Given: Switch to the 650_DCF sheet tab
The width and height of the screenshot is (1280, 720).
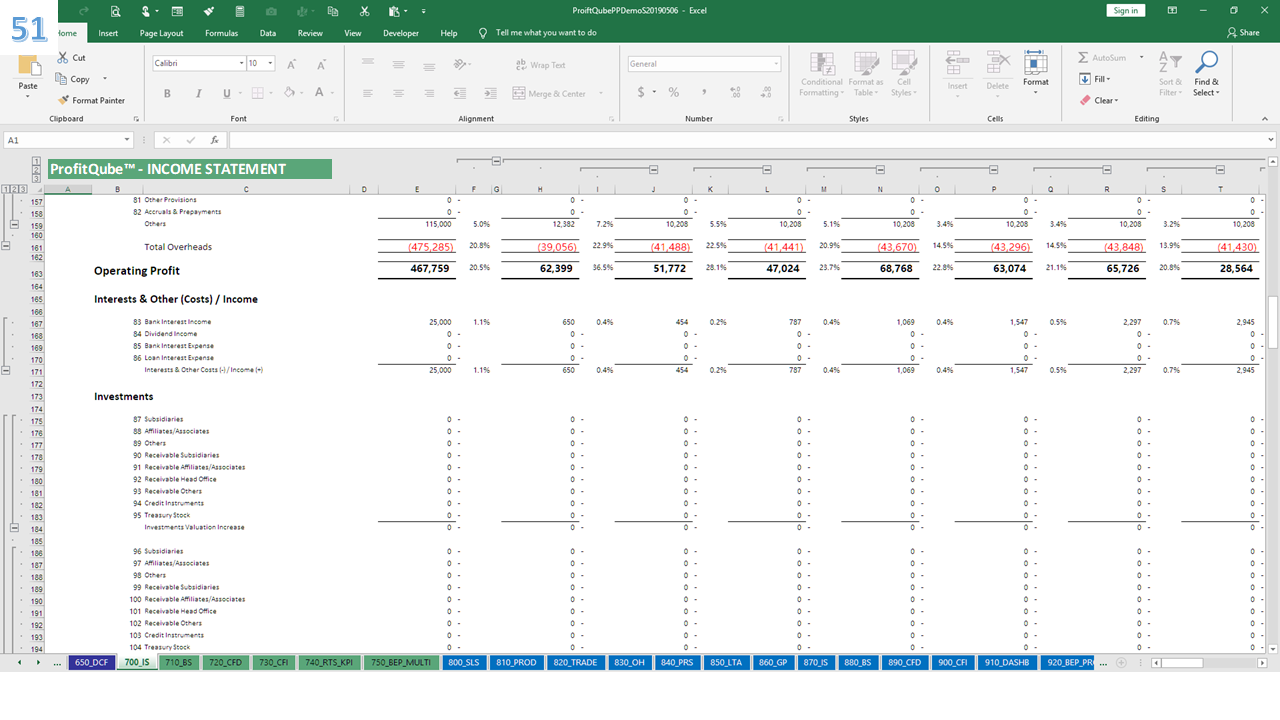Looking at the screenshot, I should 91,662.
